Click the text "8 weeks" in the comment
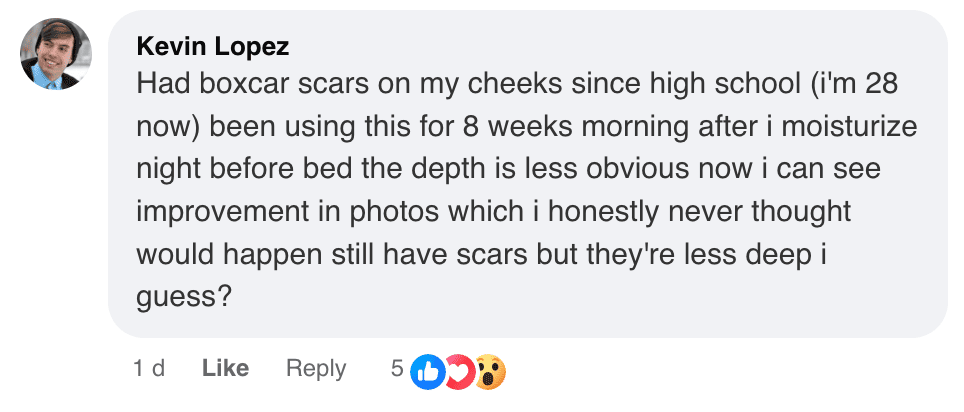The width and height of the screenshot is (964, 412). pyautogui.click(x=510, y=127)
